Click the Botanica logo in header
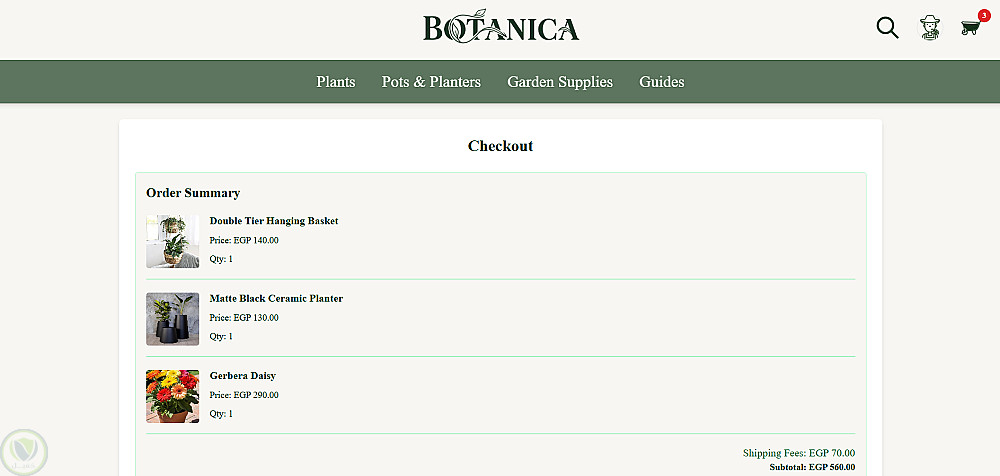This screenshot has width=1000, height=476. pos(501,28)
